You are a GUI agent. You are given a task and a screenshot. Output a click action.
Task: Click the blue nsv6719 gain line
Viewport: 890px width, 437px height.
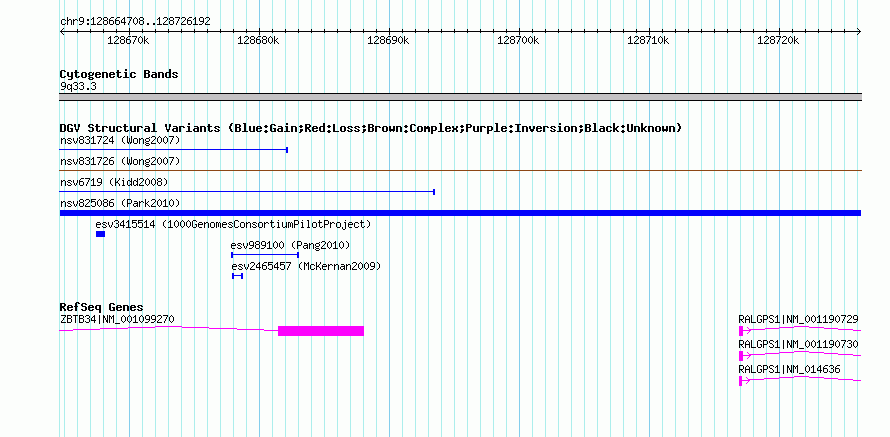pos(247,192)
